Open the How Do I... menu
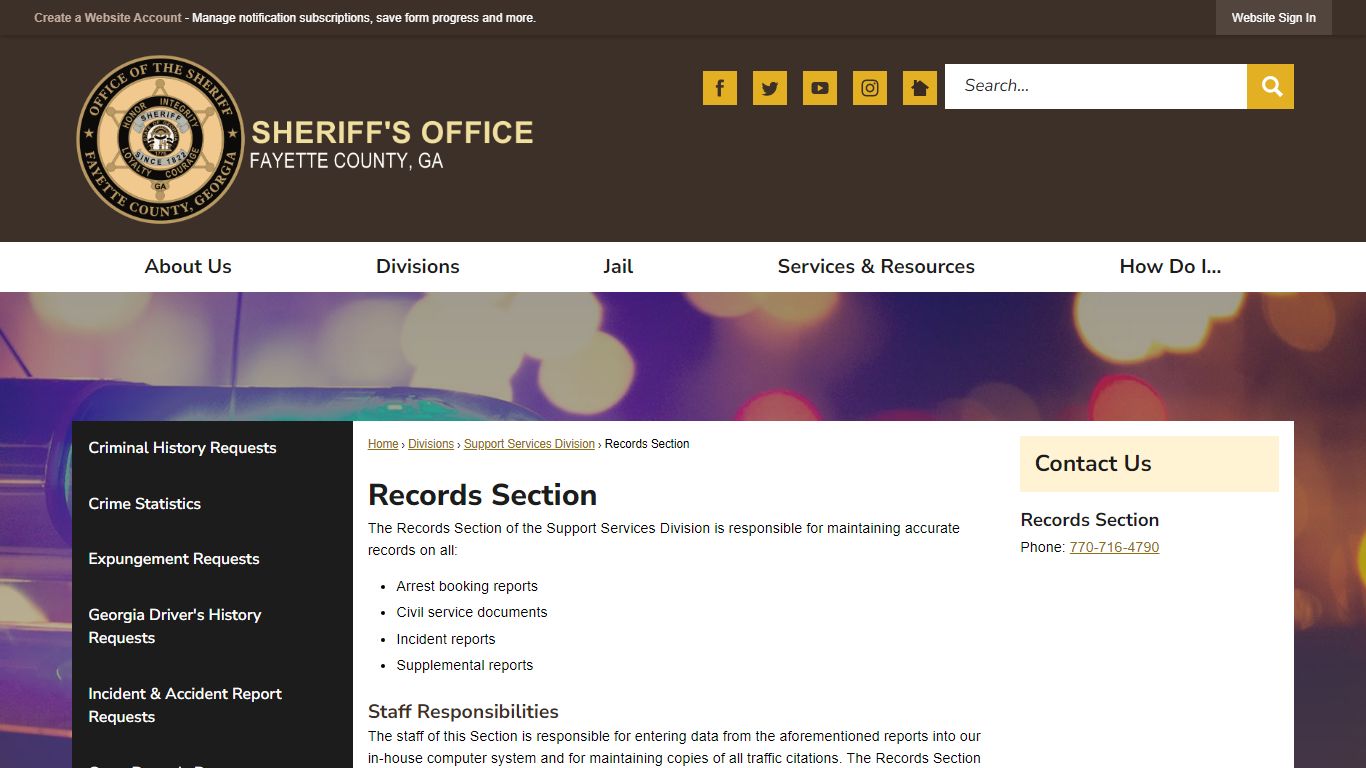The height and width of the screenshot is (768, 1366). (x=1170, y=266)
